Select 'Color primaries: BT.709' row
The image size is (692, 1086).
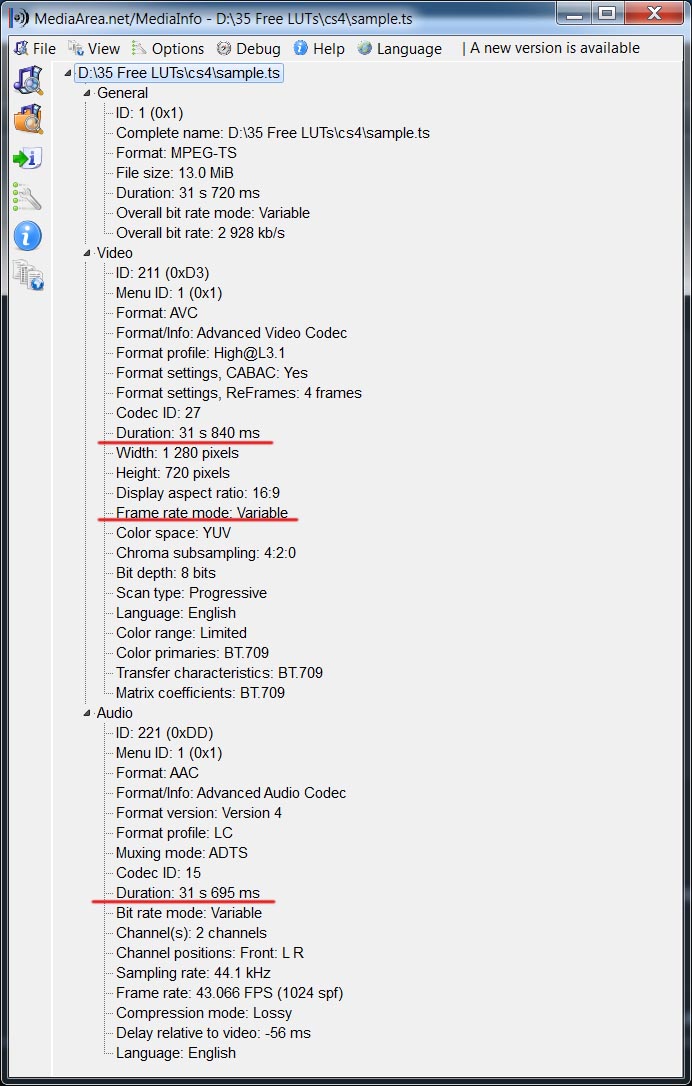pyautogui.click(x=193, y=653)
